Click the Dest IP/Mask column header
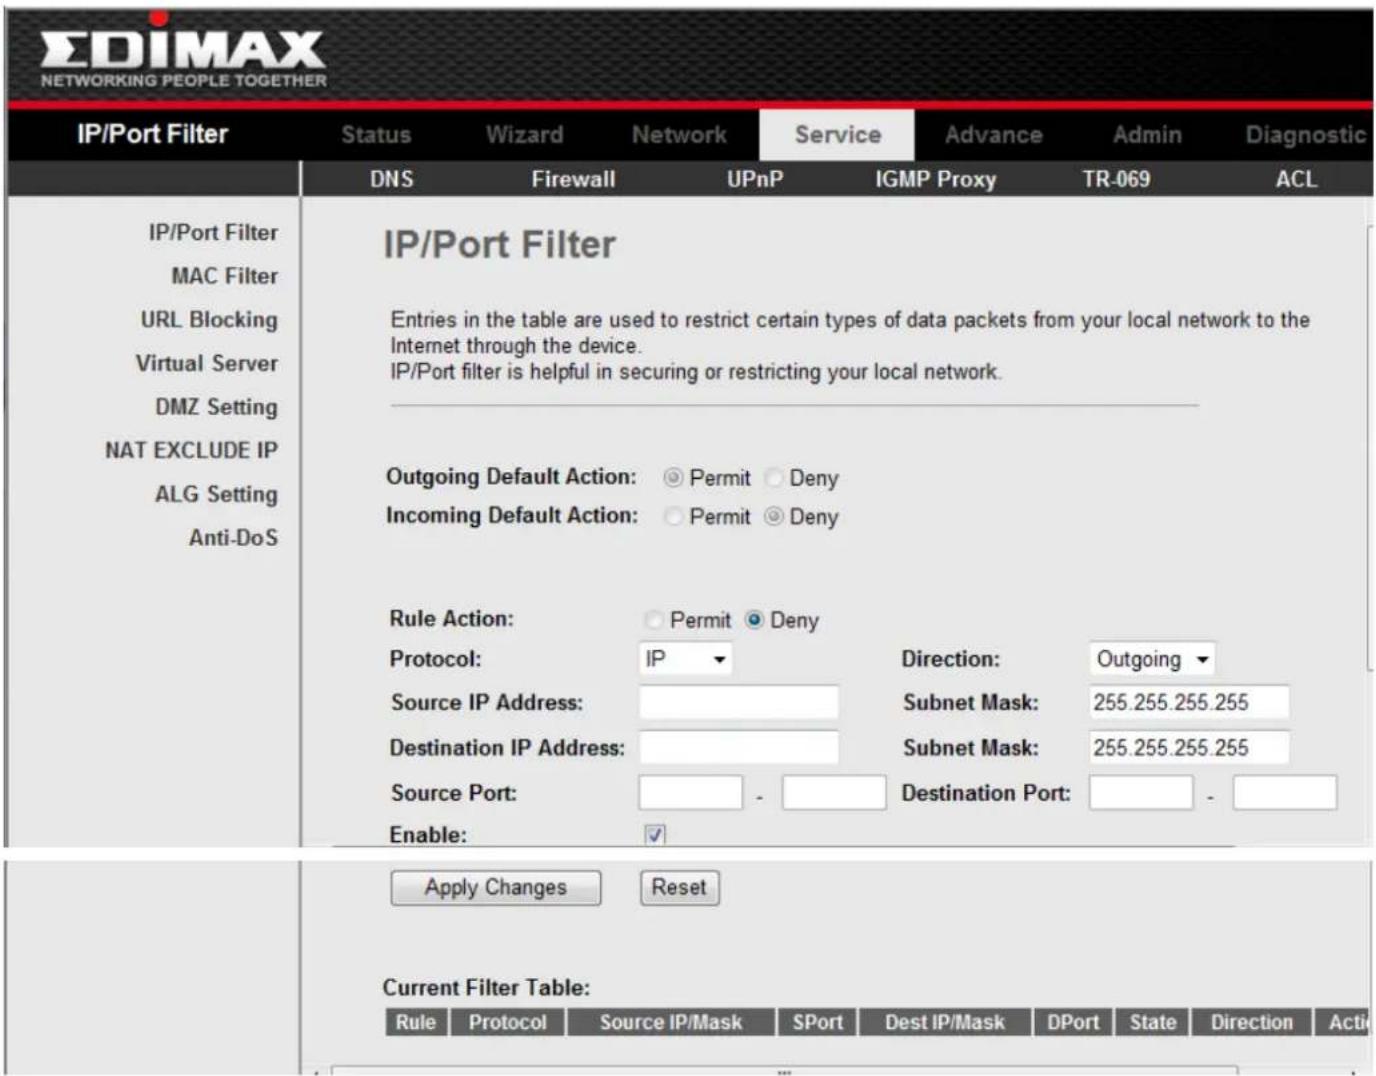The width and height of the screenshot is (1376, 1076). pos(945,1022)
